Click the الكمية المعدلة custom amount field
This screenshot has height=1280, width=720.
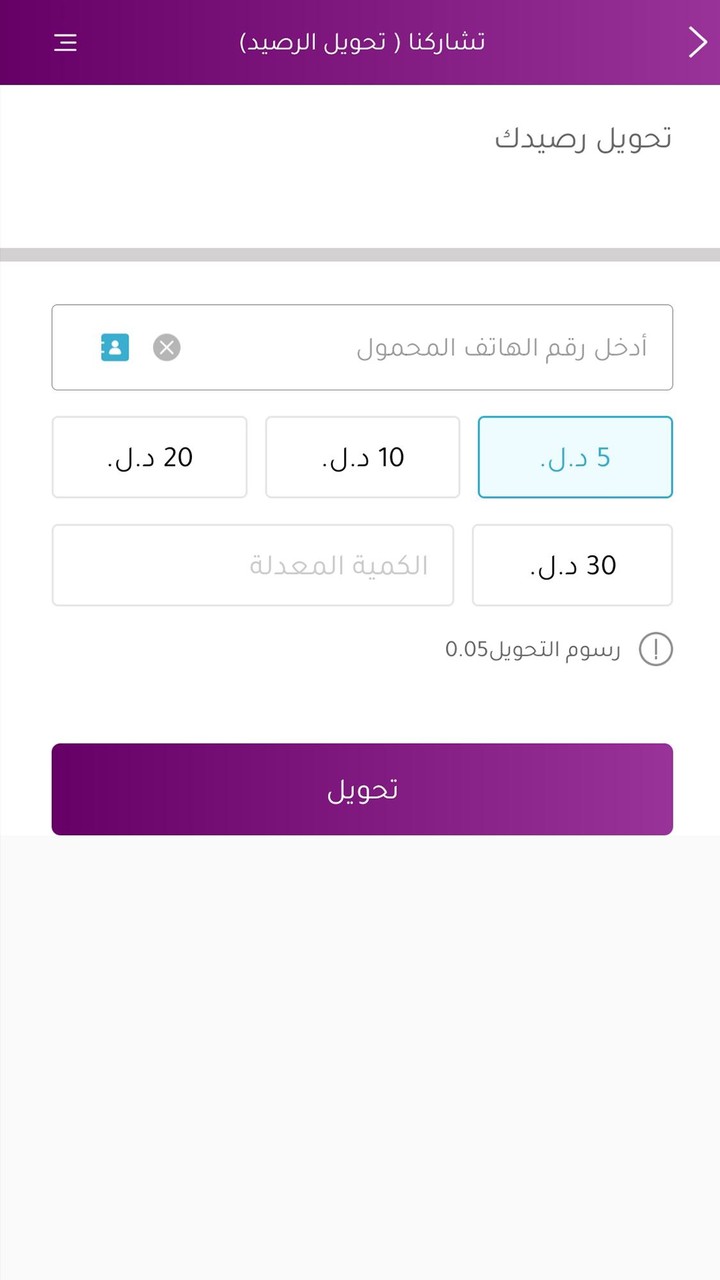point(252,565)
